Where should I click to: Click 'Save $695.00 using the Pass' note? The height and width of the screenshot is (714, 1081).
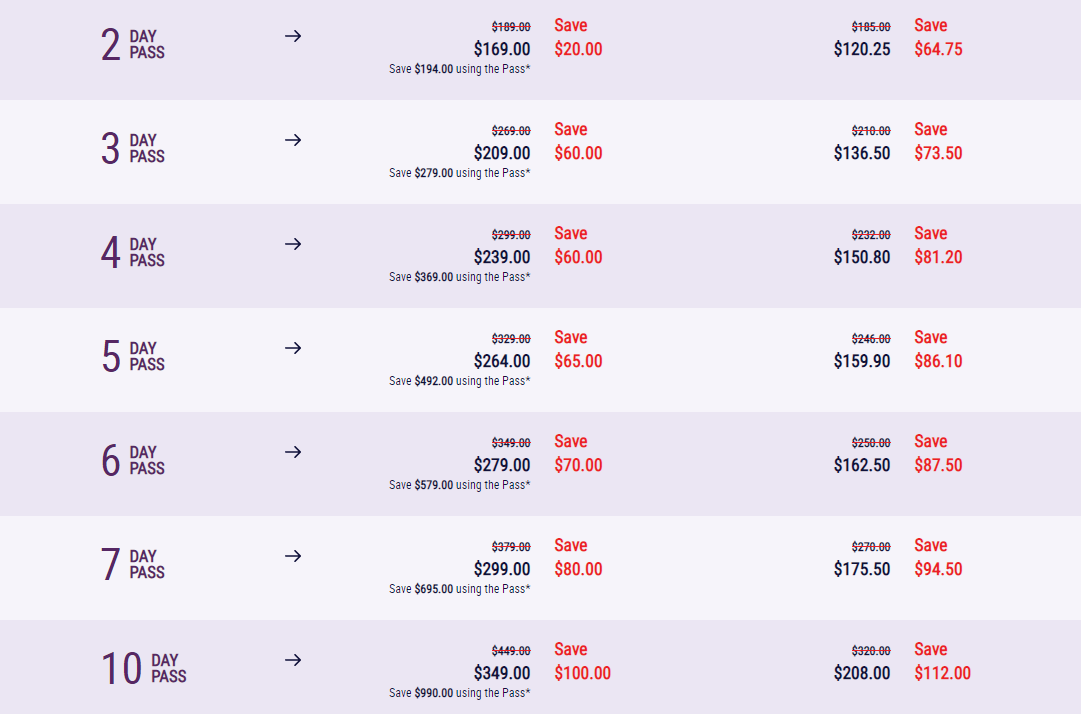click(459, 589)
